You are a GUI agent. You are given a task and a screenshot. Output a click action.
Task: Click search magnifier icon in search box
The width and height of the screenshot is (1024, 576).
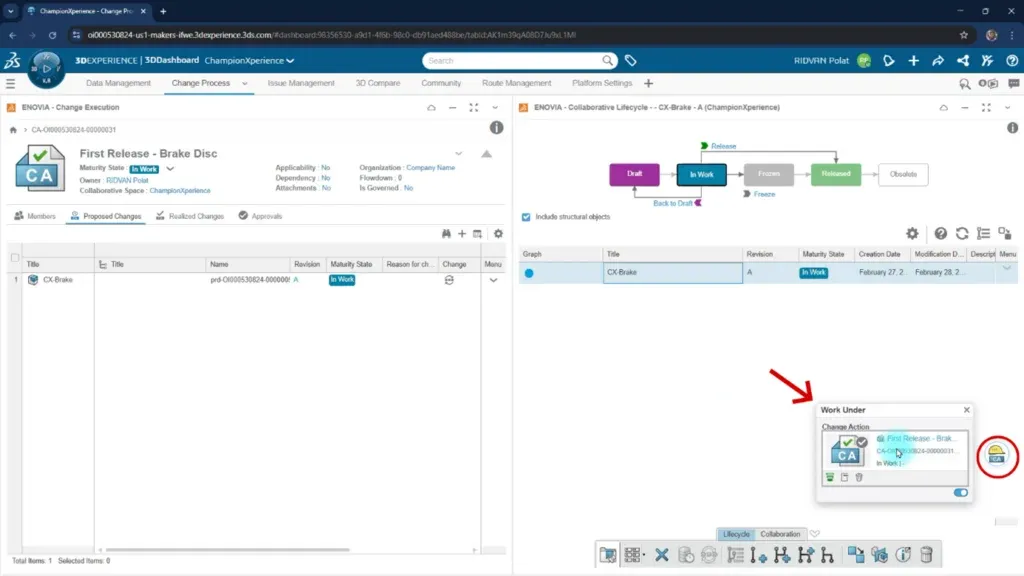coord(607,61)
